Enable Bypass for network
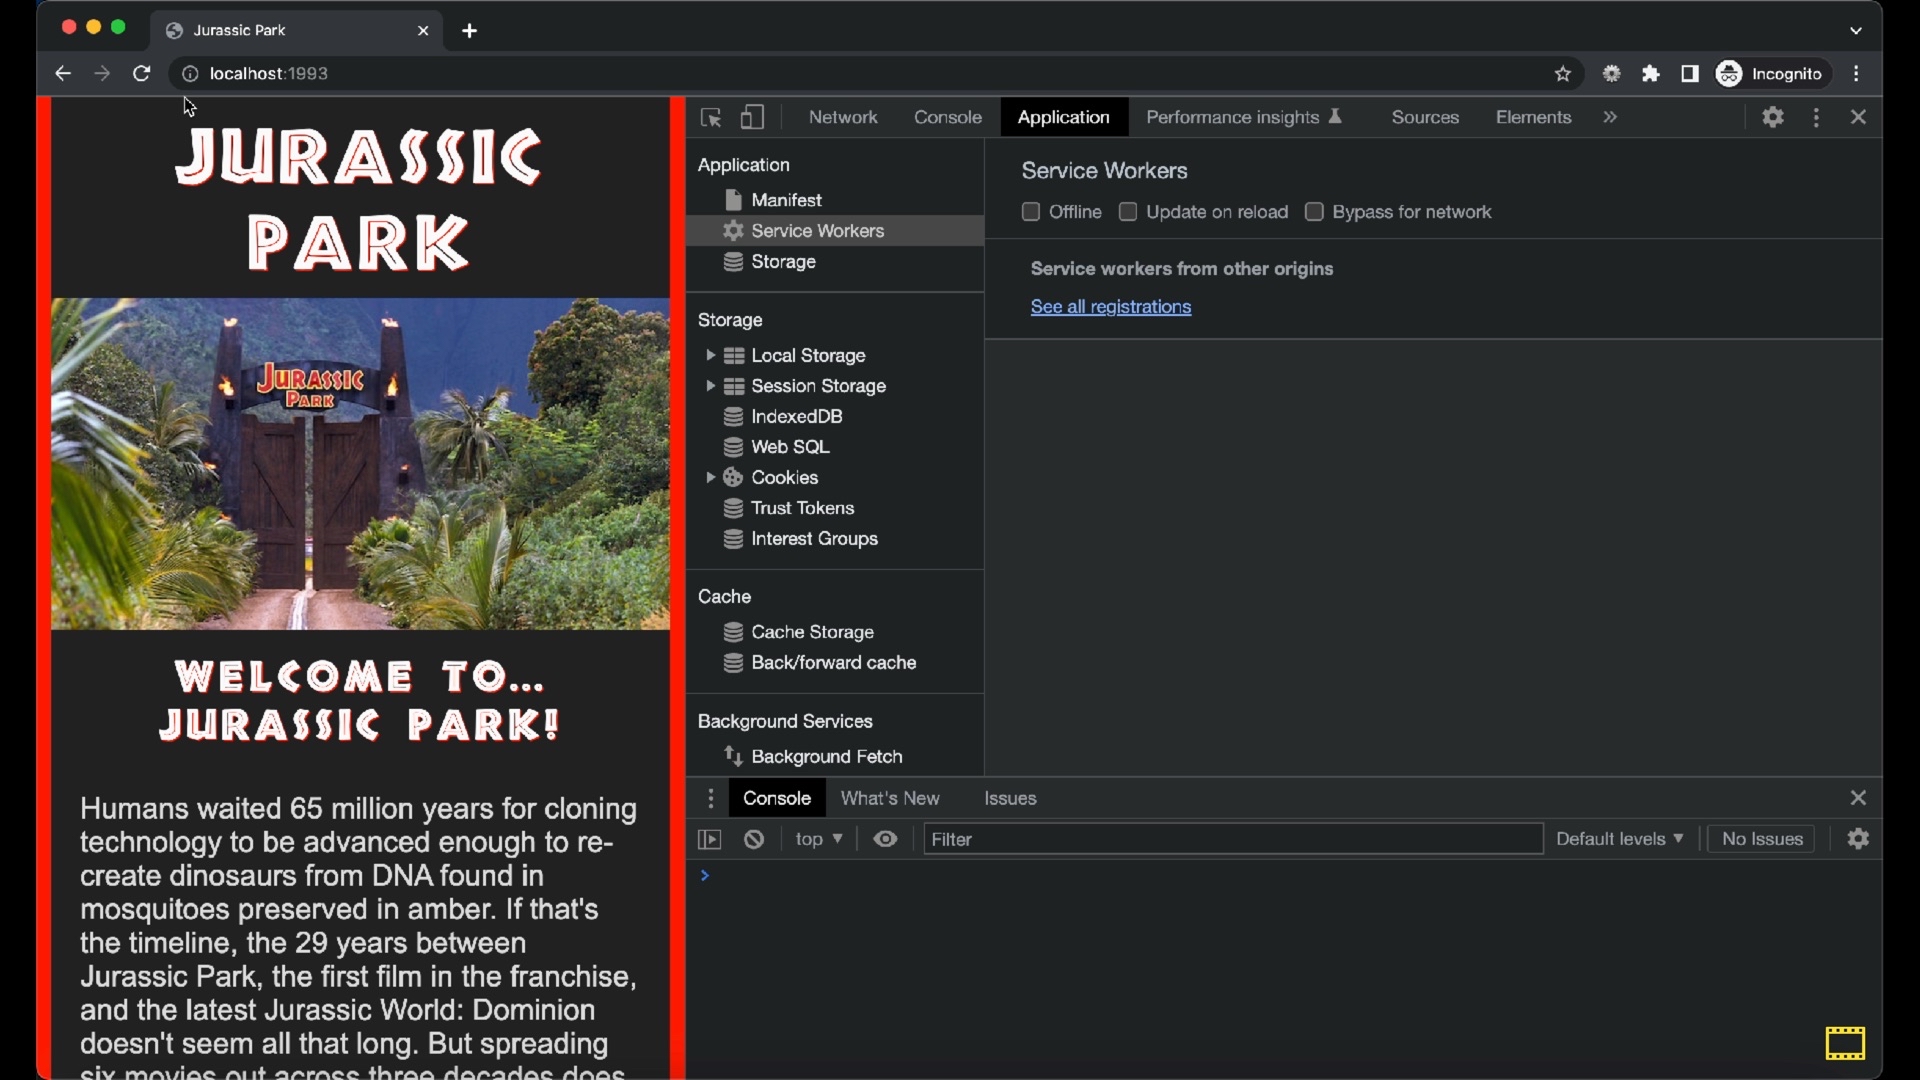Image resolution: width=1920 pixels, height=1080 pixels. [x=1314, y=212]
